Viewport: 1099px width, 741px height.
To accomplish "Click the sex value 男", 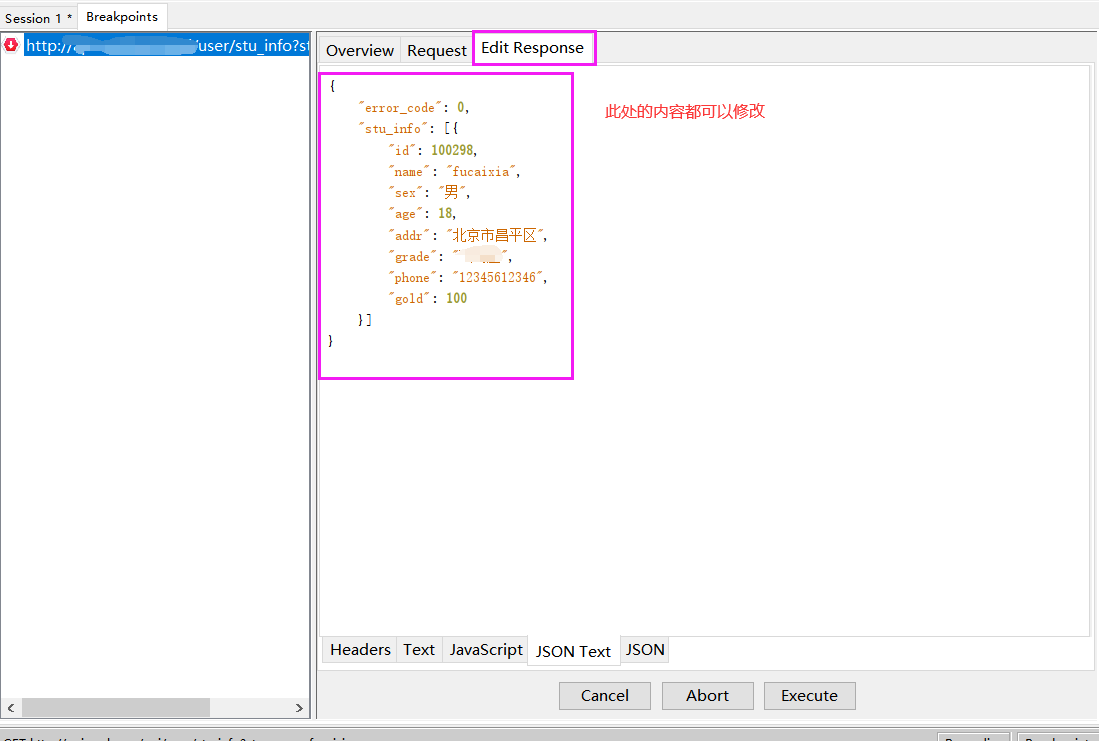I will click(x=451, y=192).
